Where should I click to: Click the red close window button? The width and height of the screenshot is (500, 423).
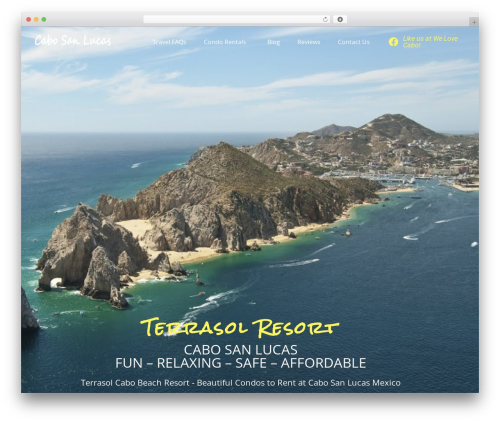tap(29, 20)
